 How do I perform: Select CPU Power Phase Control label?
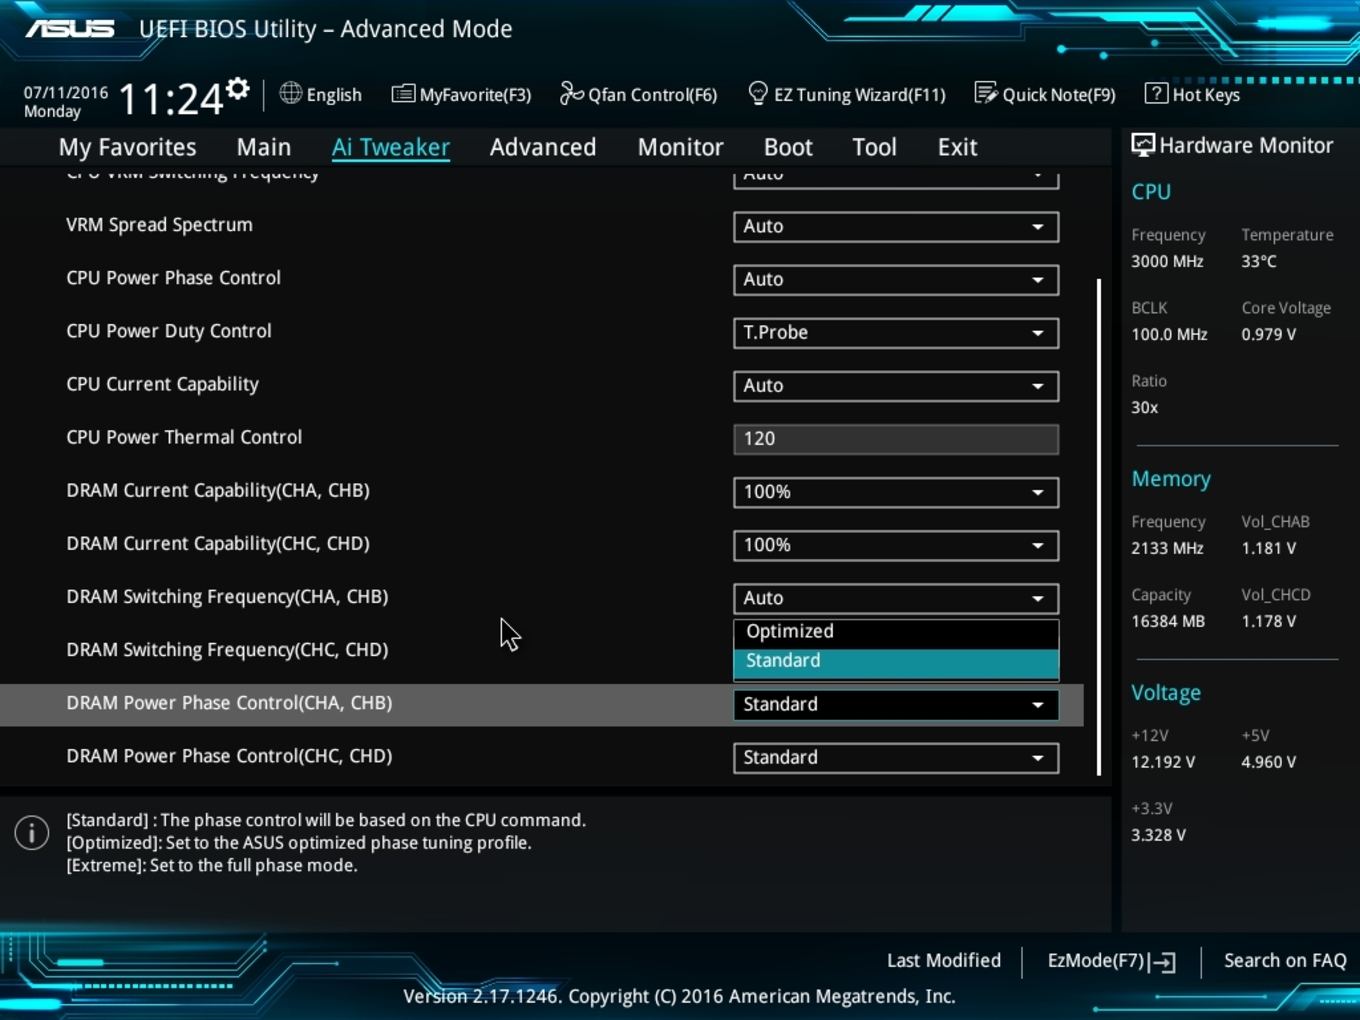(x=174, y=278)
